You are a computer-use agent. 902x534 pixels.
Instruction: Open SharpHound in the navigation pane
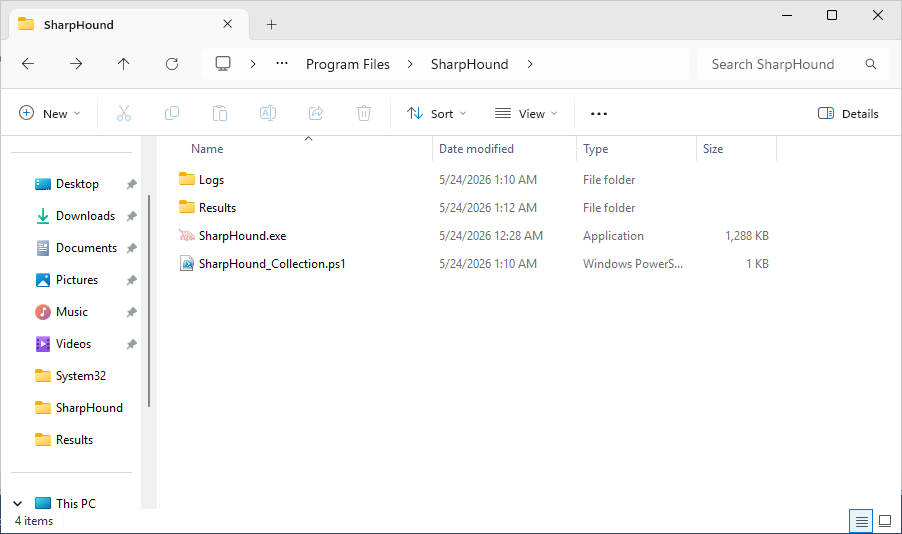[x=89, y=408]
